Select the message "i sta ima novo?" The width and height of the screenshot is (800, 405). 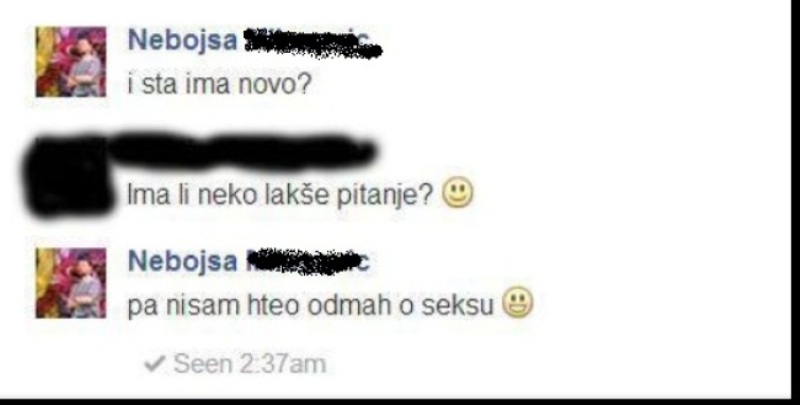[x=219, y=84]
